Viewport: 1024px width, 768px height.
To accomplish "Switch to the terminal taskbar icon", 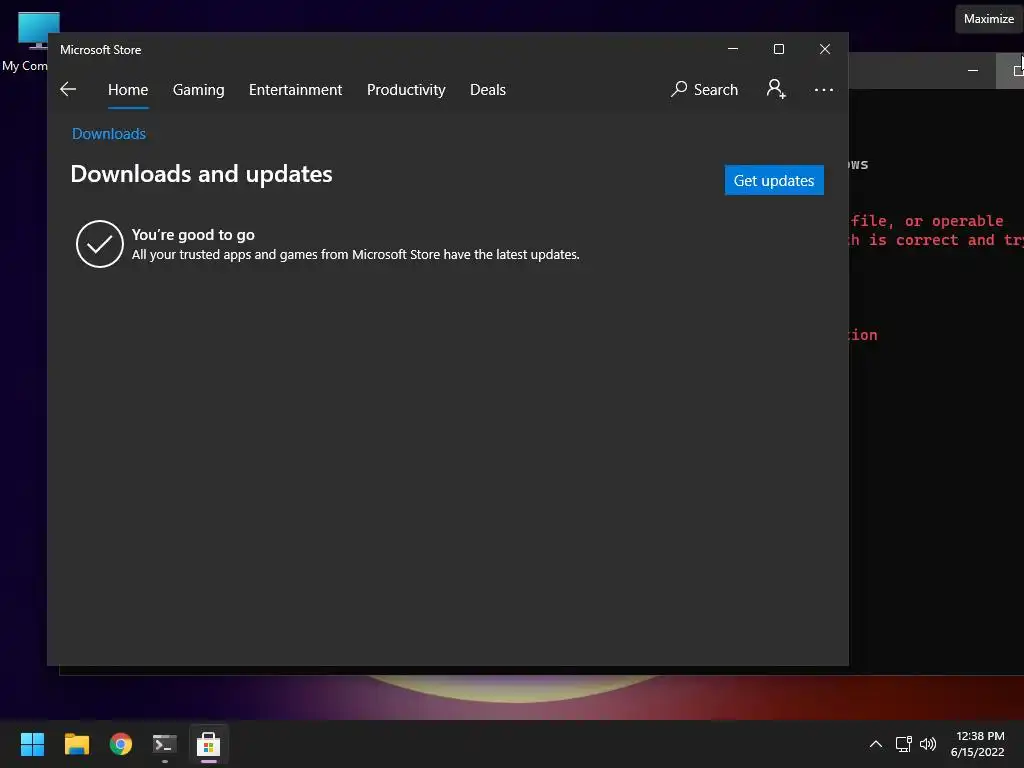I will click(165, 744).
